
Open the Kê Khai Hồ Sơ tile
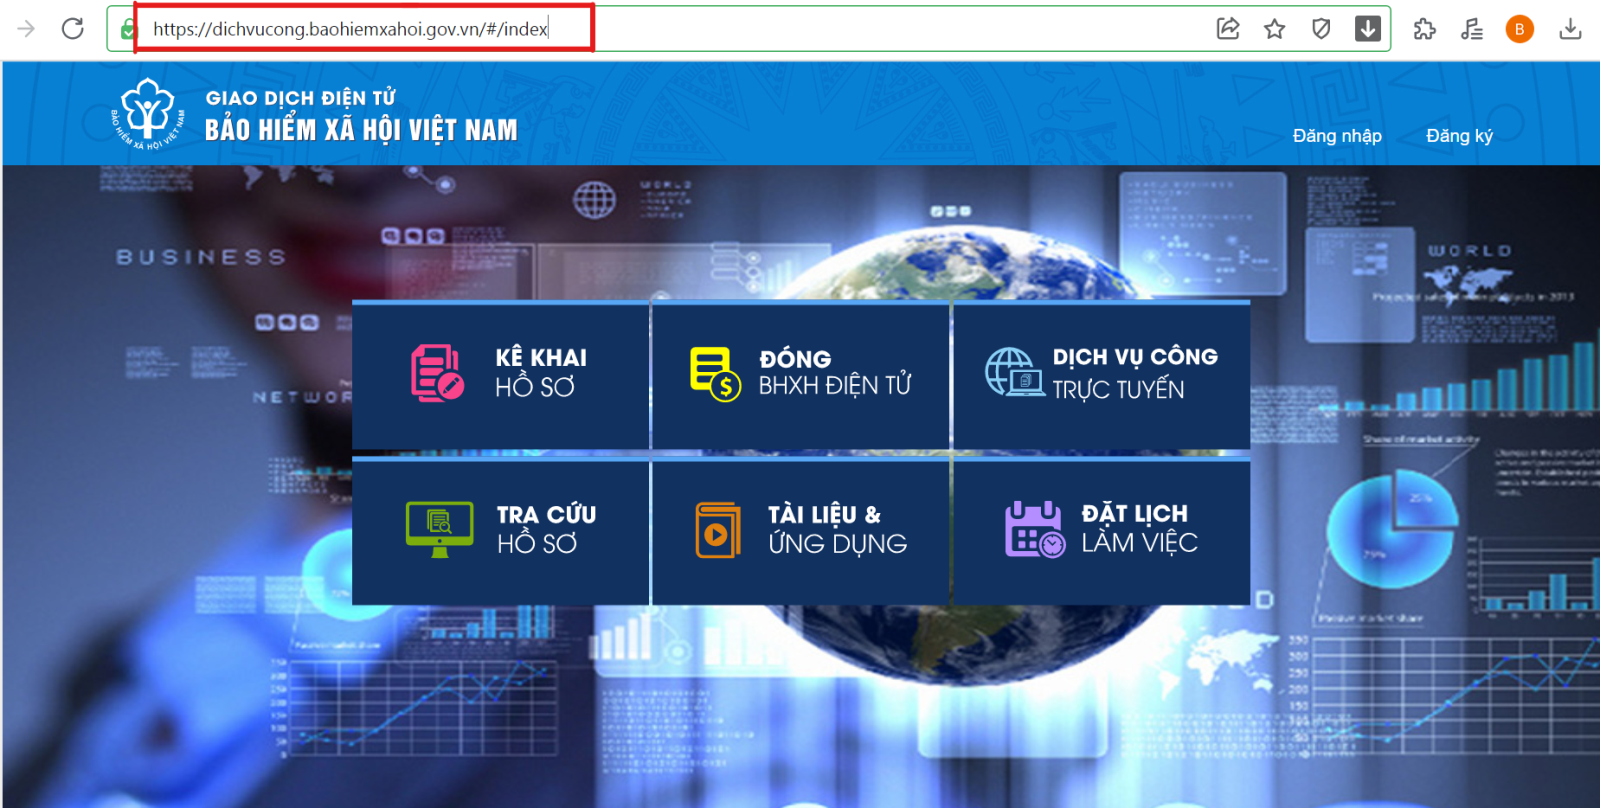501,375
